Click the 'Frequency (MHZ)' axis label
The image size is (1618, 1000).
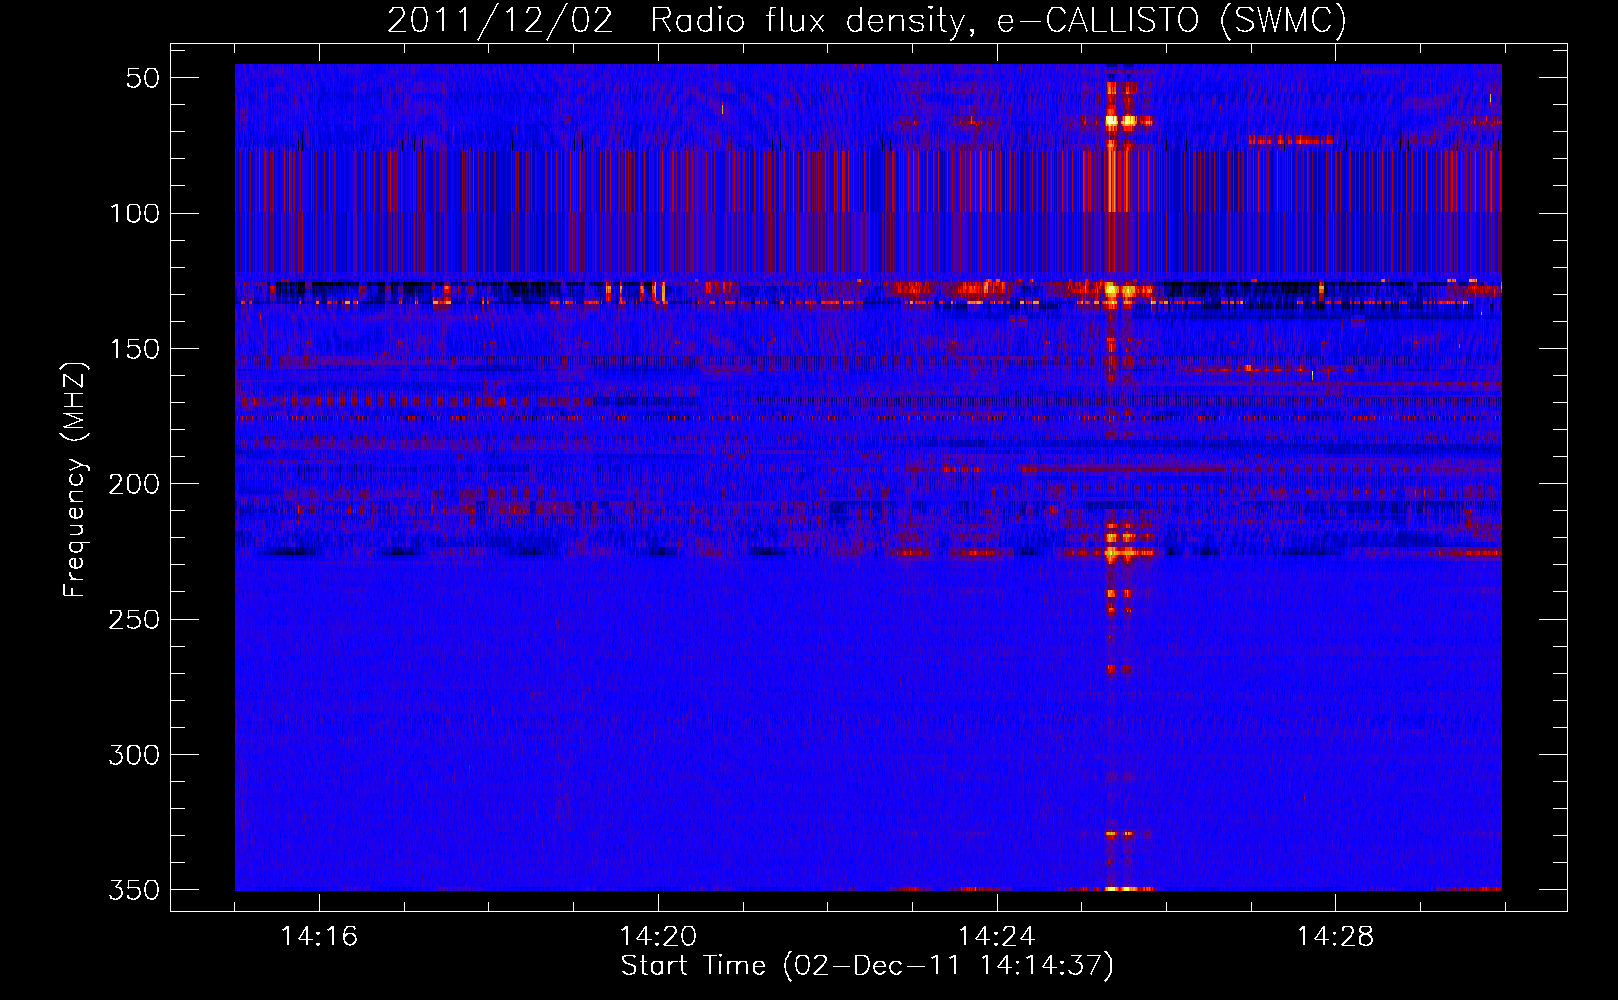tap(75, 480)
